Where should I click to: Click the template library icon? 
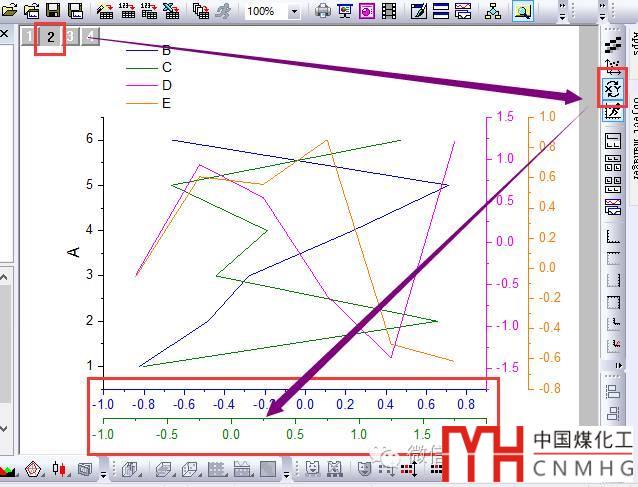pyautogui.click(x=85, y=470)
